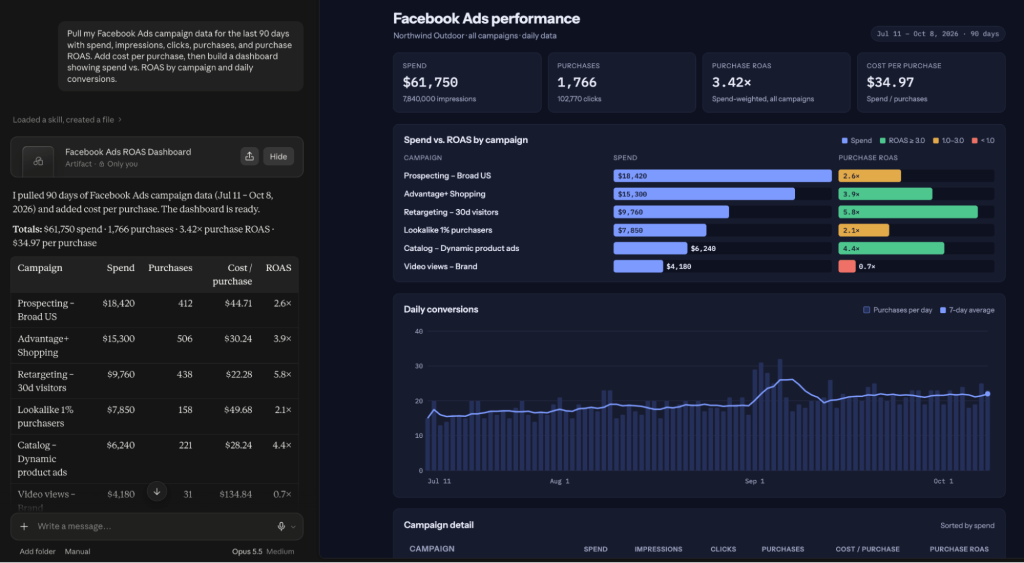Click the 'Sep 1' axis label on chart
The width and height of the screenshot is (1024, 563).
[x=754, y=481]
